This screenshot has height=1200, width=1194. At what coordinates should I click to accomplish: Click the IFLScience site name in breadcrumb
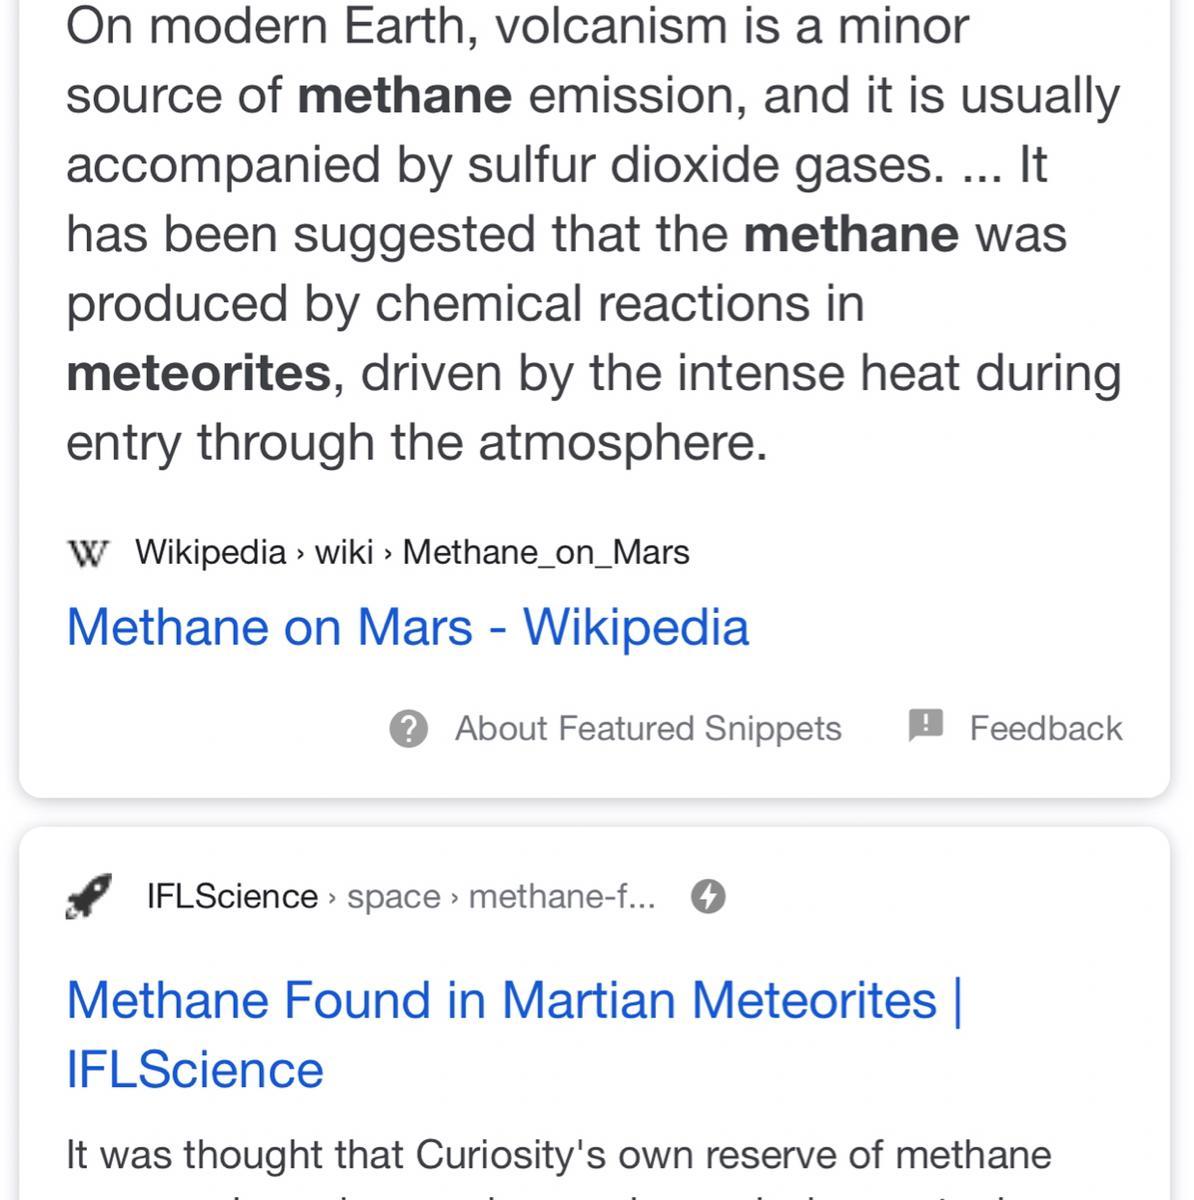tap(232, 896)
